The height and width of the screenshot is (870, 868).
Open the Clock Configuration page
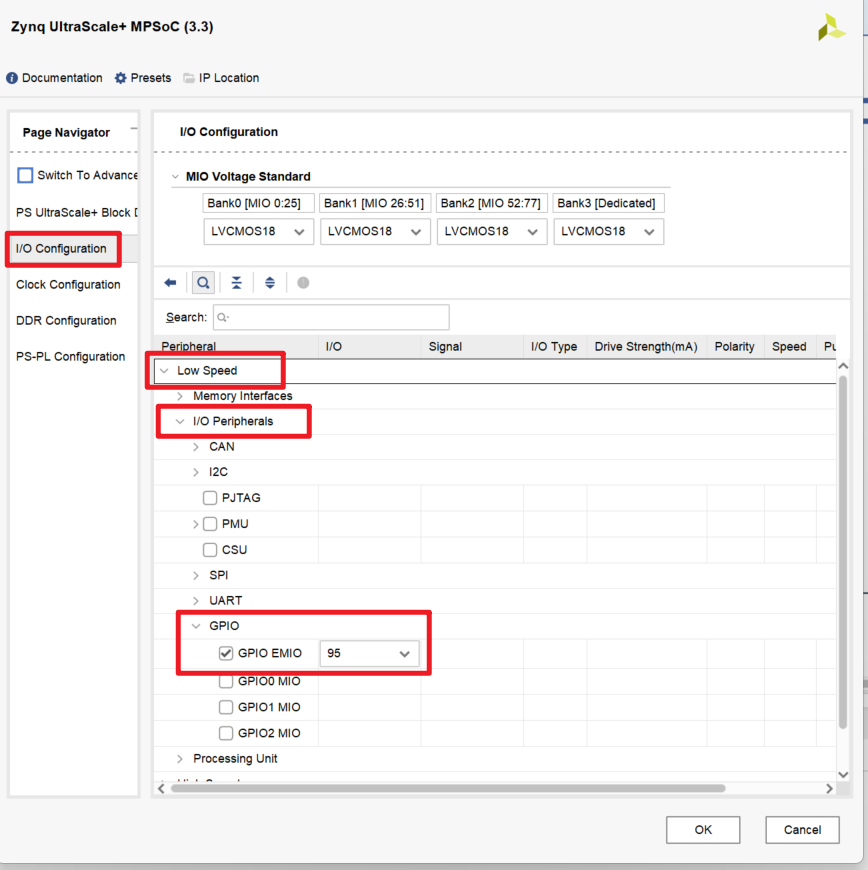click(x=68, y=285)
